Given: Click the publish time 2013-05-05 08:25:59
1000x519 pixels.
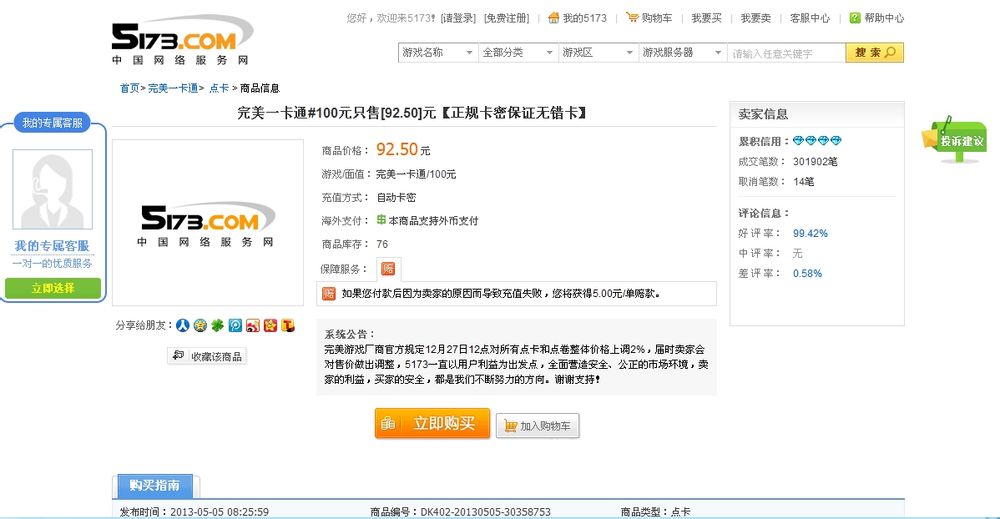Looking at the screenshot, I should coord(219,511).
